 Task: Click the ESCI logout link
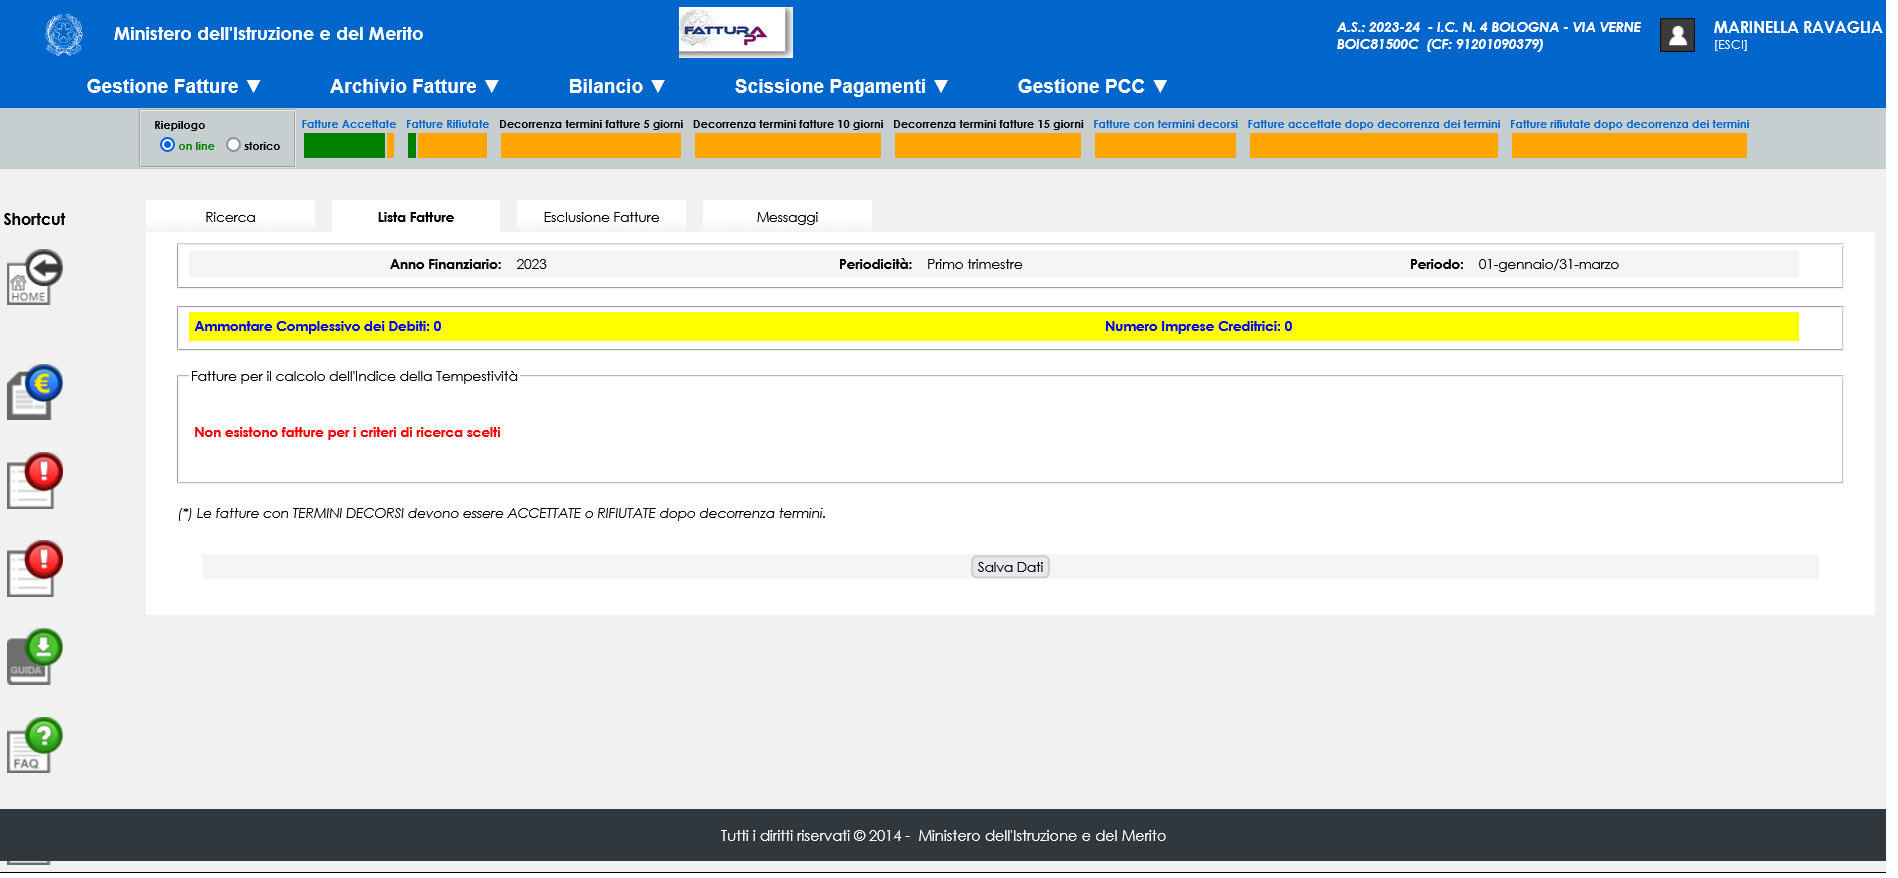(1730, 45)
